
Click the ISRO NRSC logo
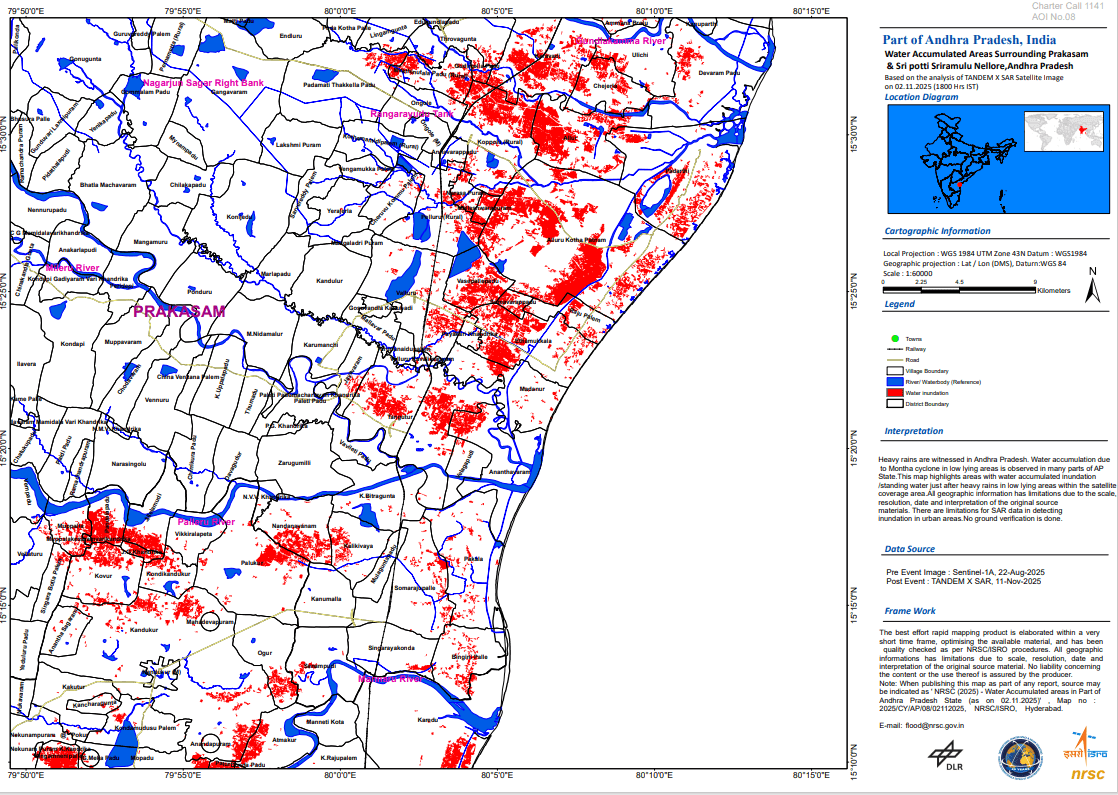coord(1085,757)
